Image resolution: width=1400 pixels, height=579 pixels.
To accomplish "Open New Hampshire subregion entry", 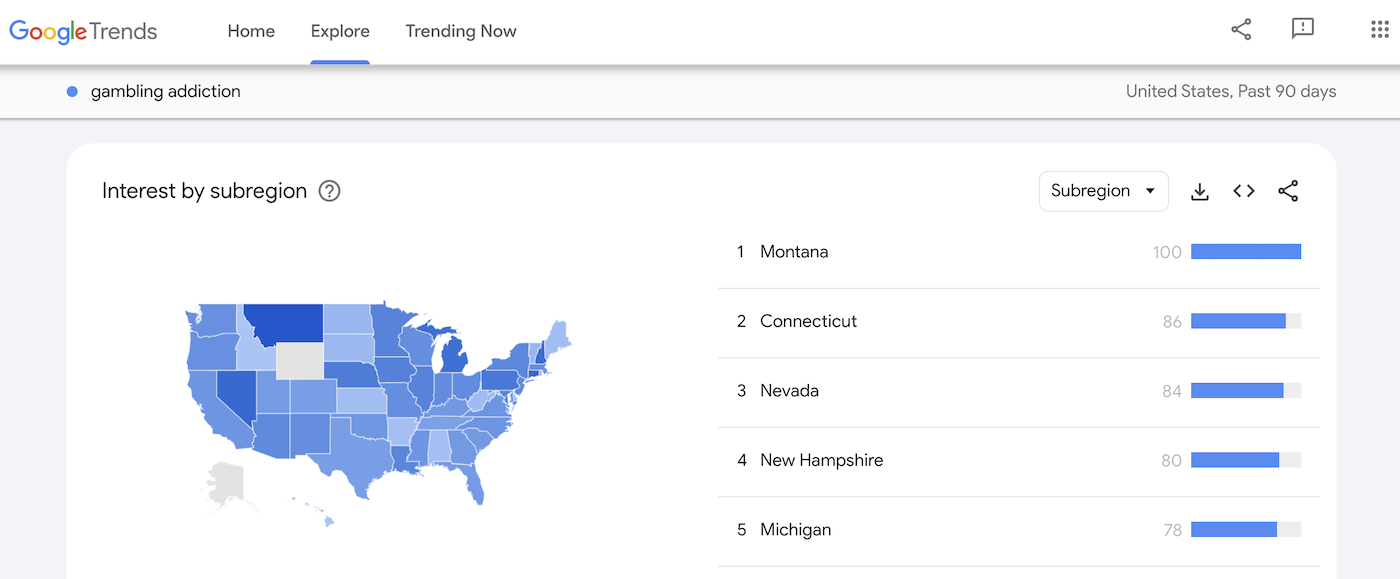I will pos(821,460).
